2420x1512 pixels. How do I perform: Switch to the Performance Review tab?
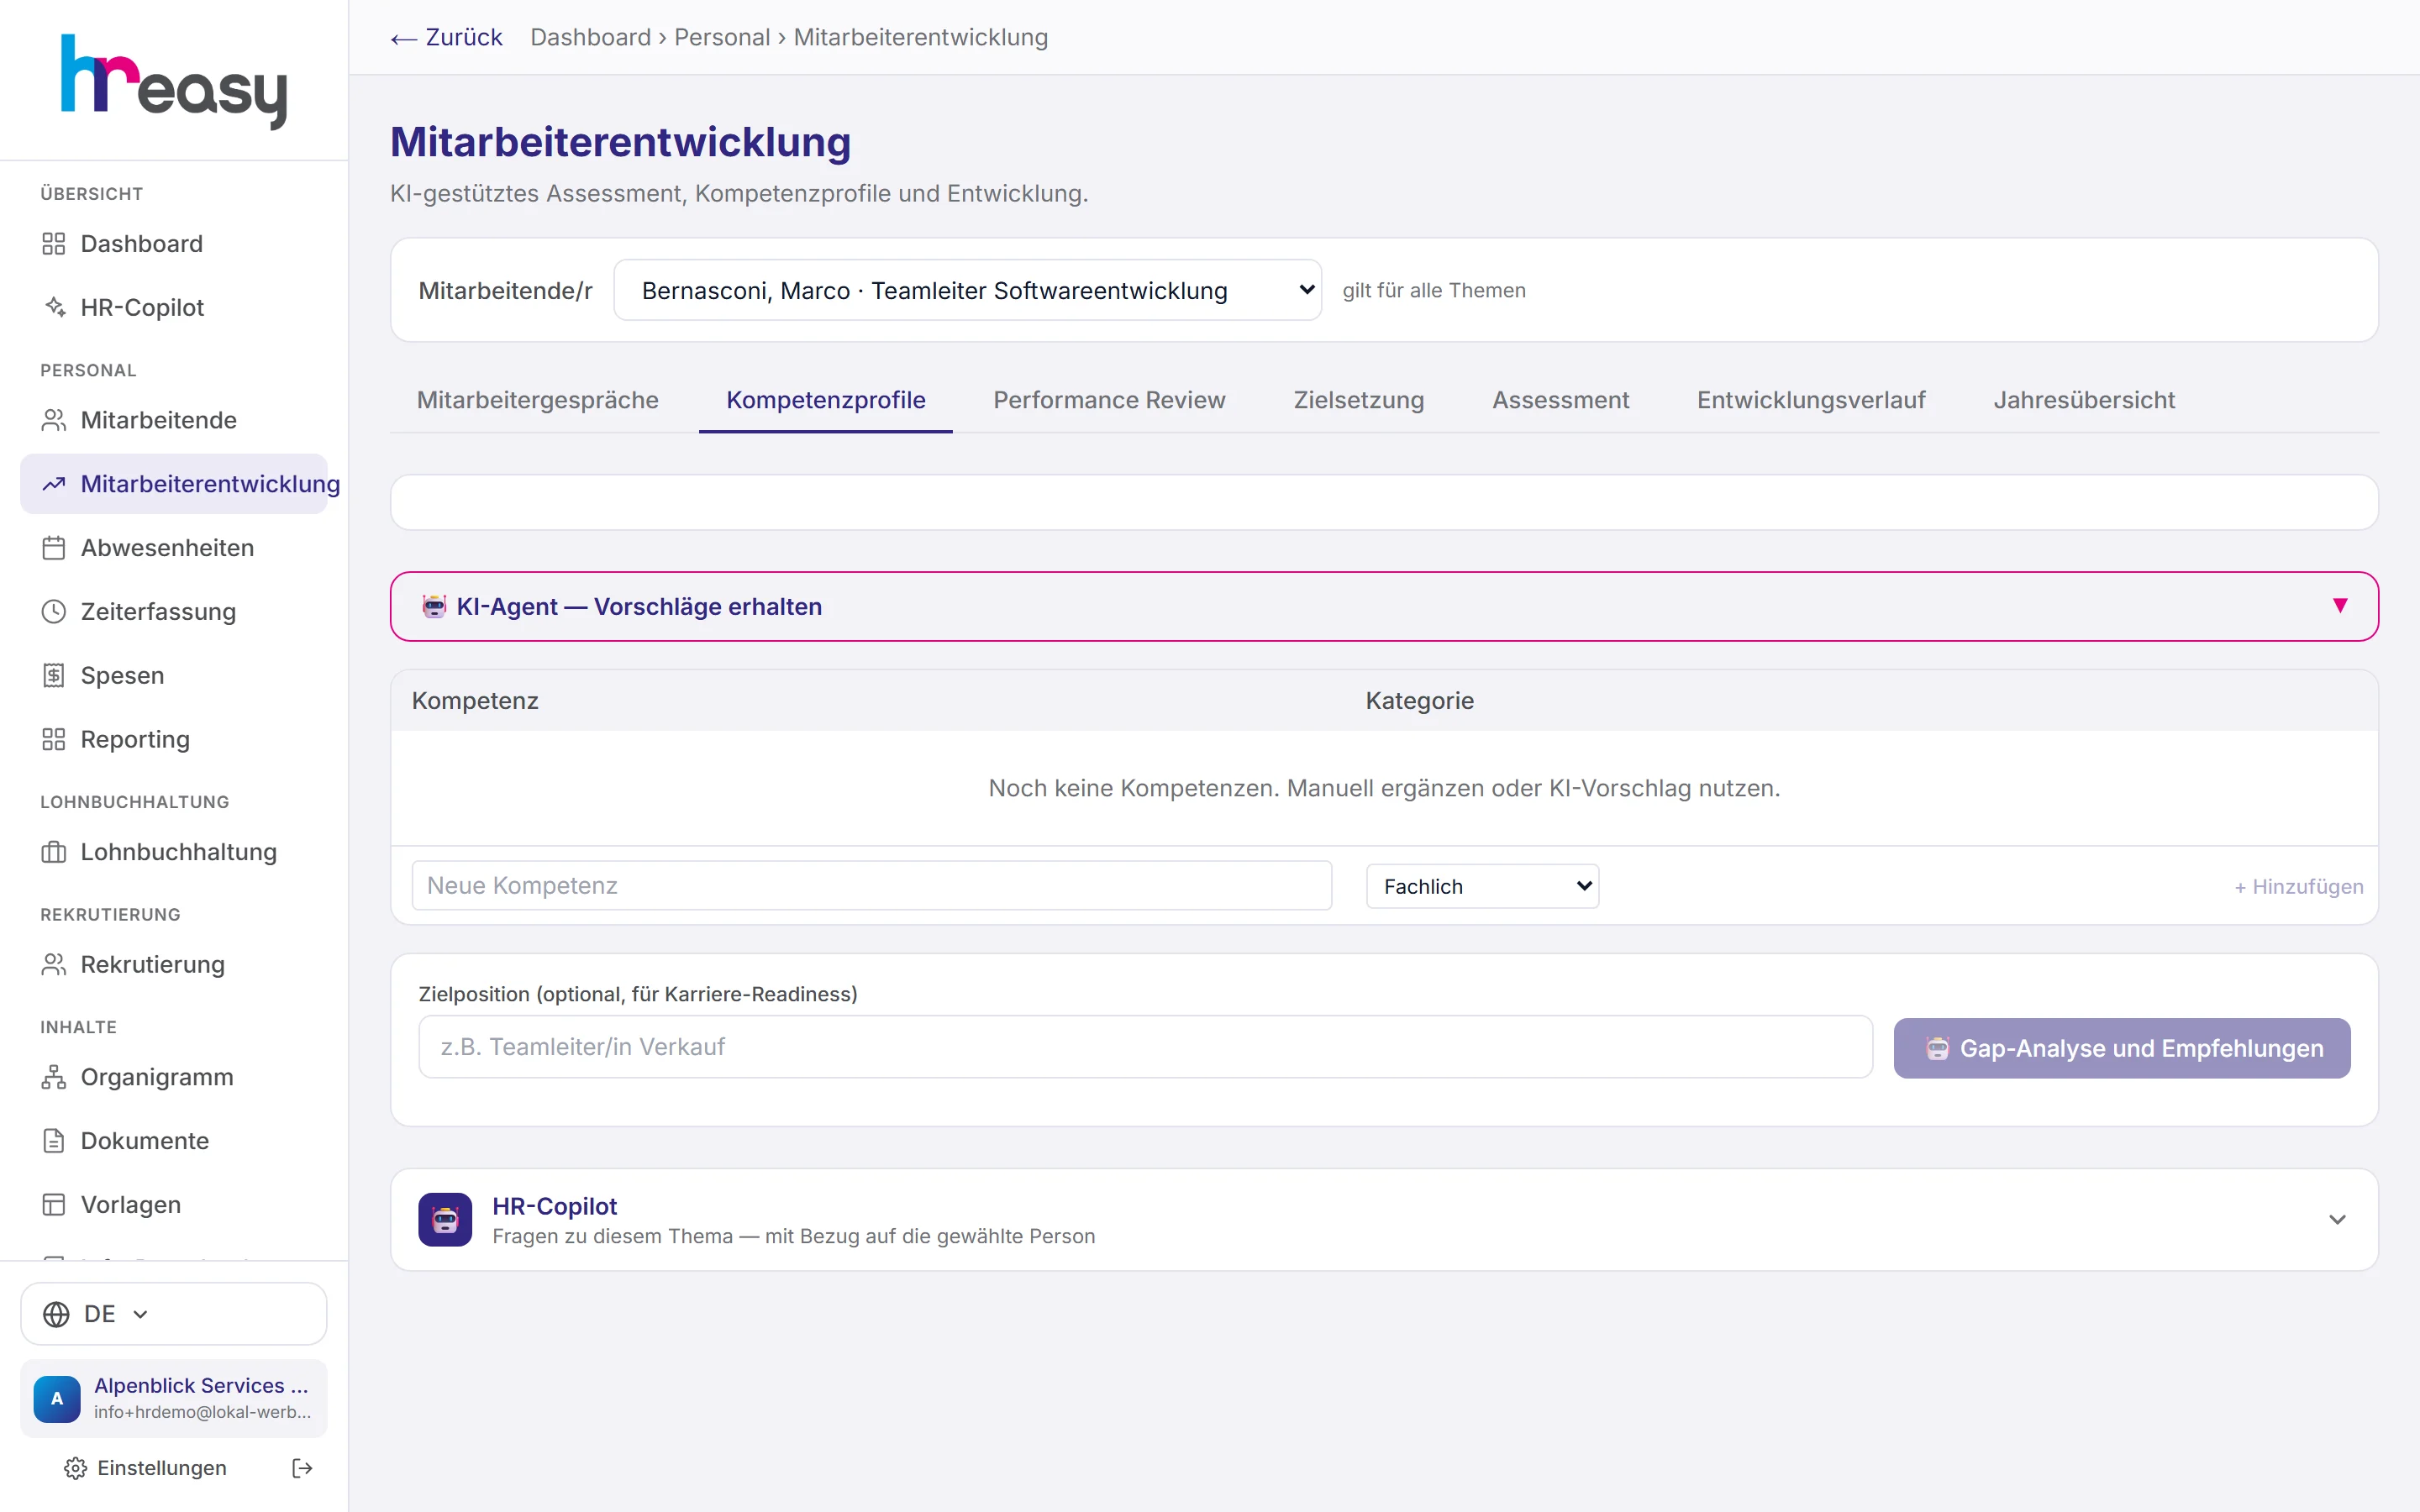1109,400
